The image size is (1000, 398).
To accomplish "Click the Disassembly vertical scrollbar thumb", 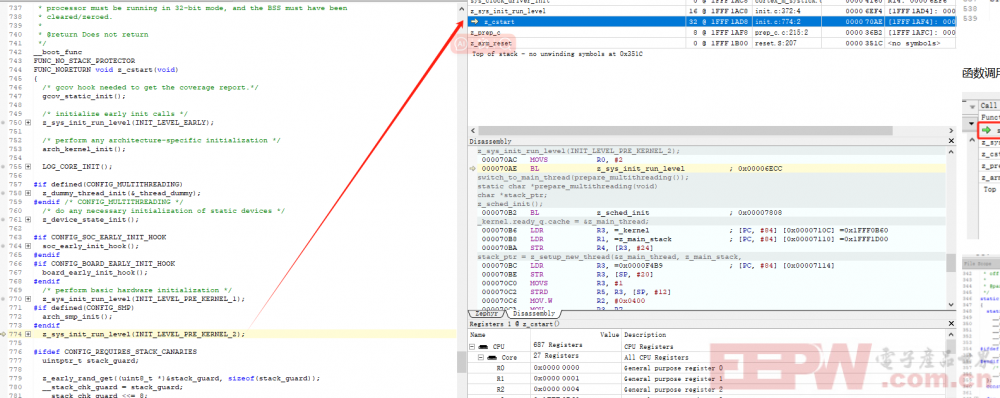I will [951, 263].
